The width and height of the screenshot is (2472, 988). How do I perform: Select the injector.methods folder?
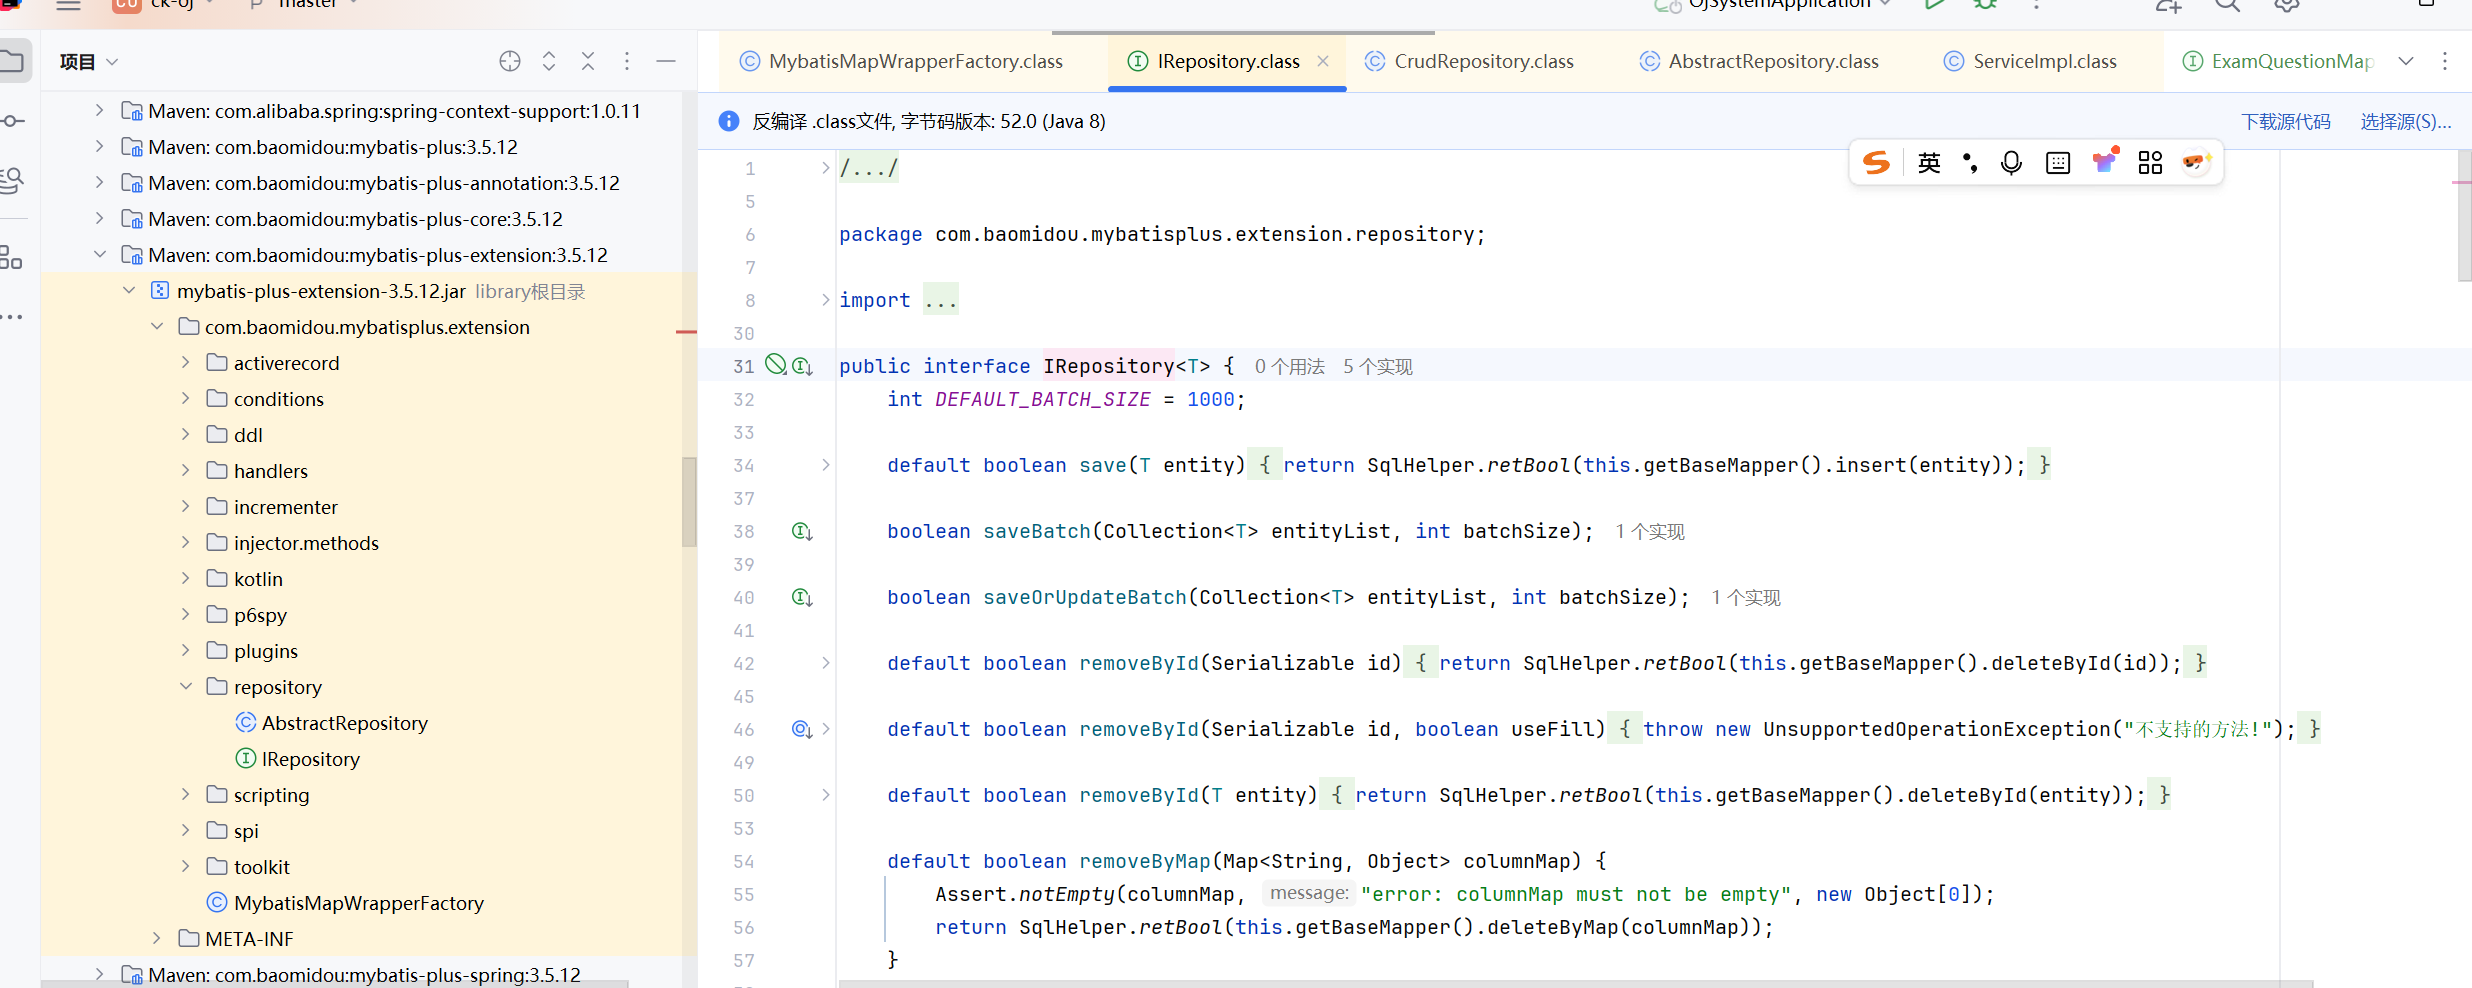point(306,543)
